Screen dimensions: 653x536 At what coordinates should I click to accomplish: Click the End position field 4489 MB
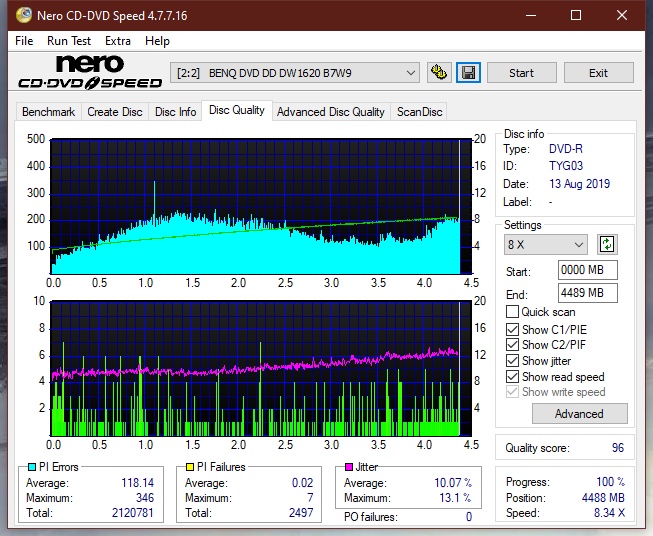pyautogui.click(x=587, y=293)
